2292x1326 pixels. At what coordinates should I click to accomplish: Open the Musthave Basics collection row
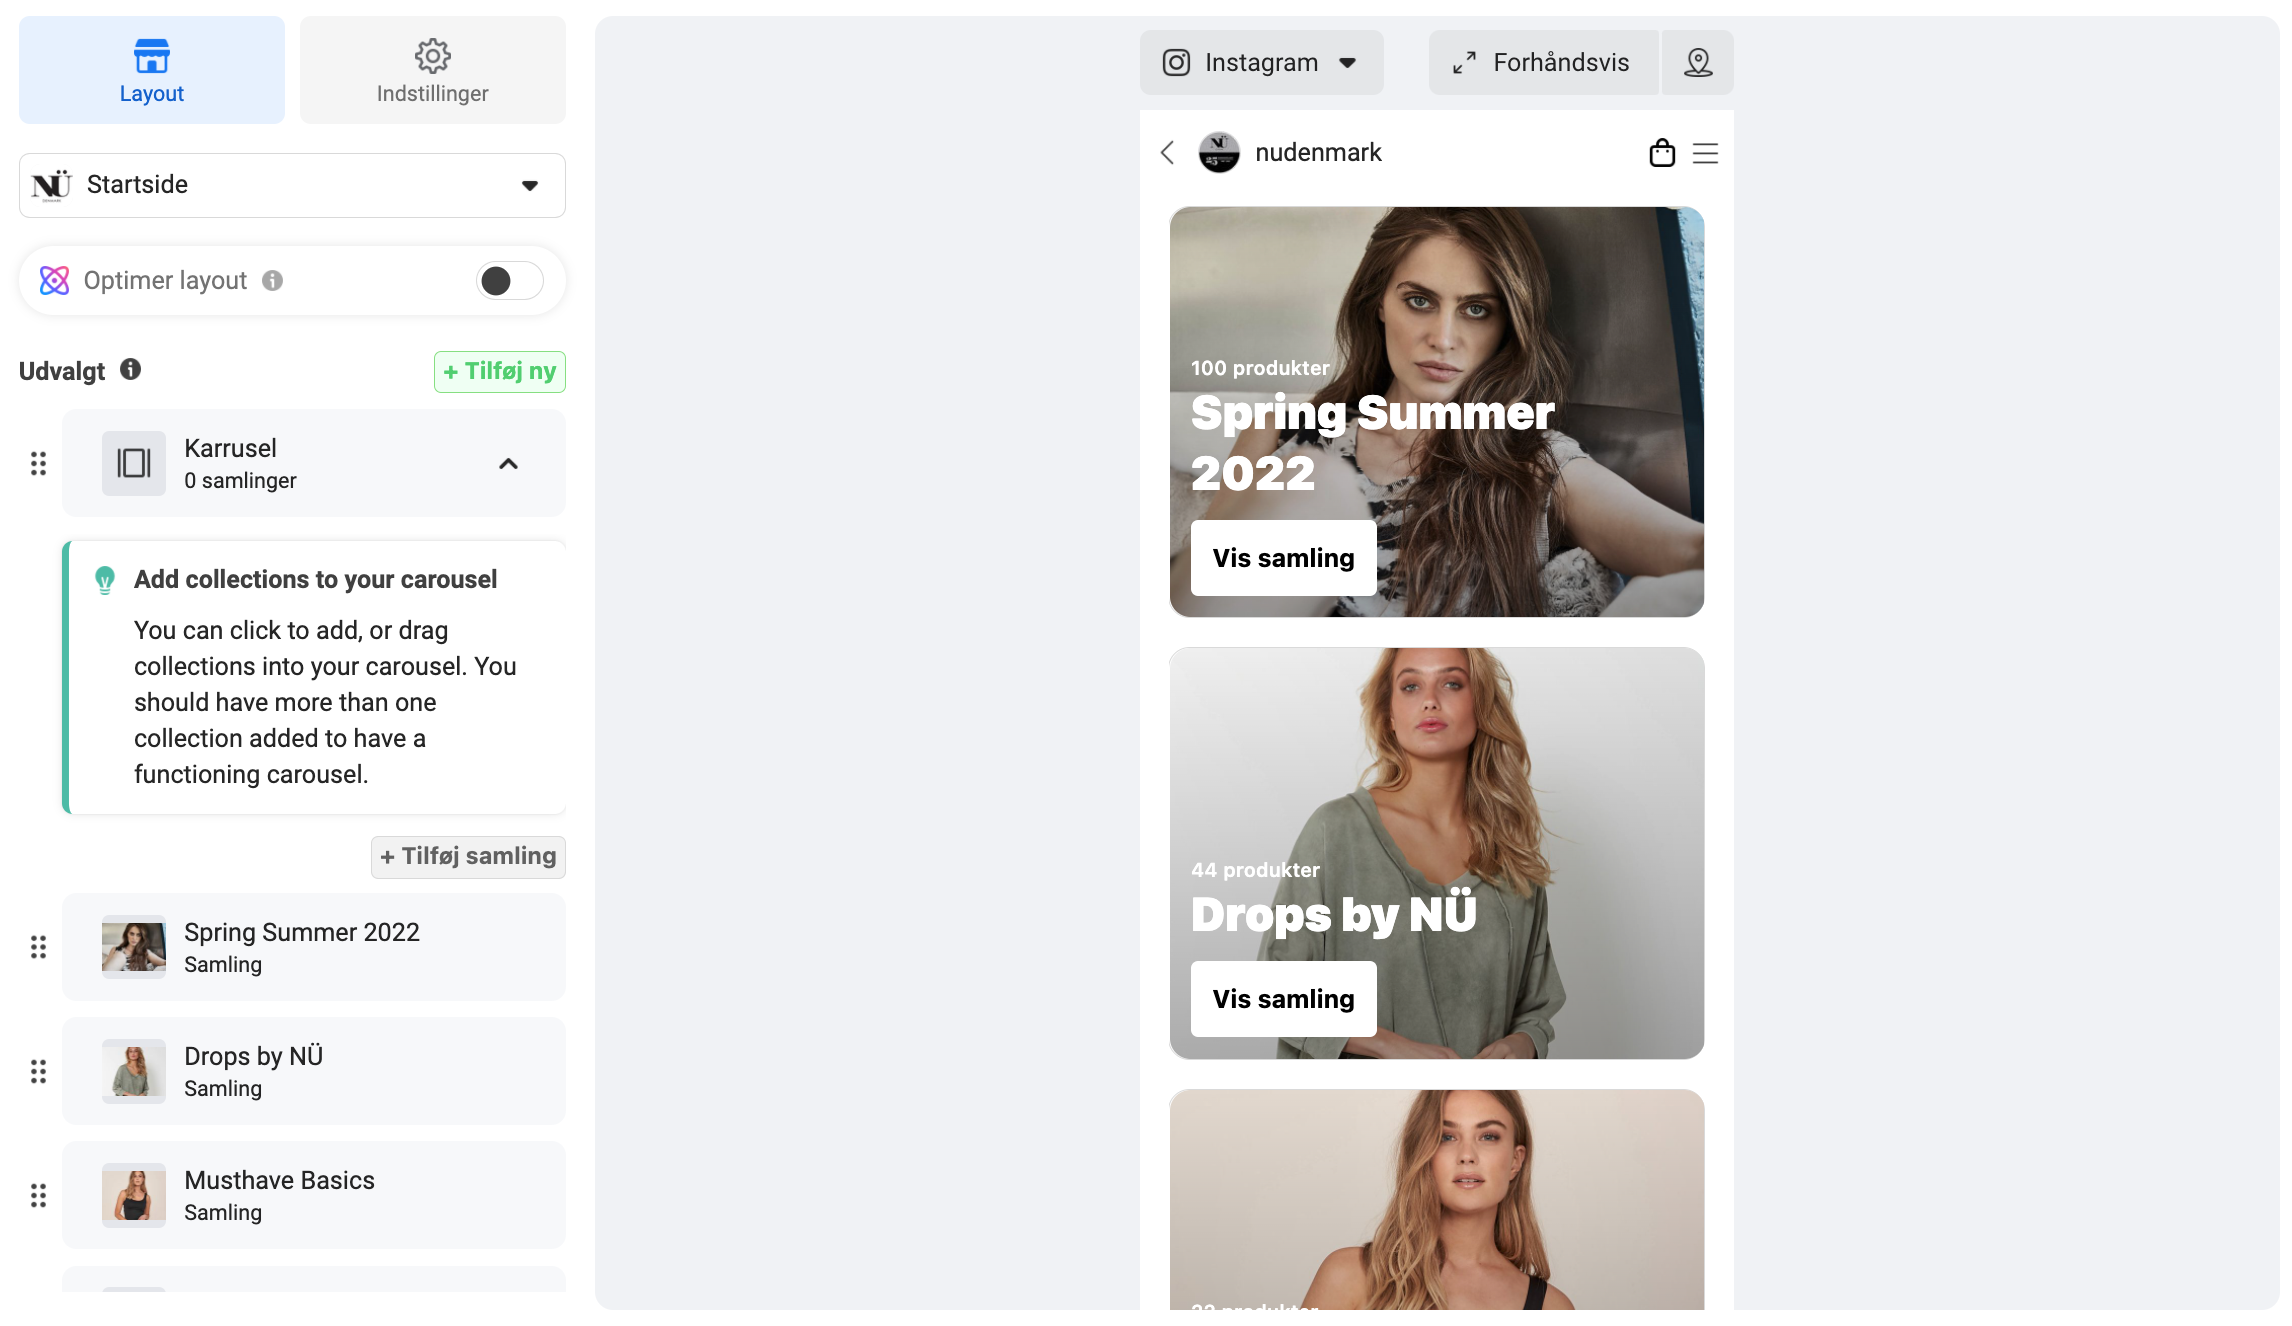tap(314, 1195)
